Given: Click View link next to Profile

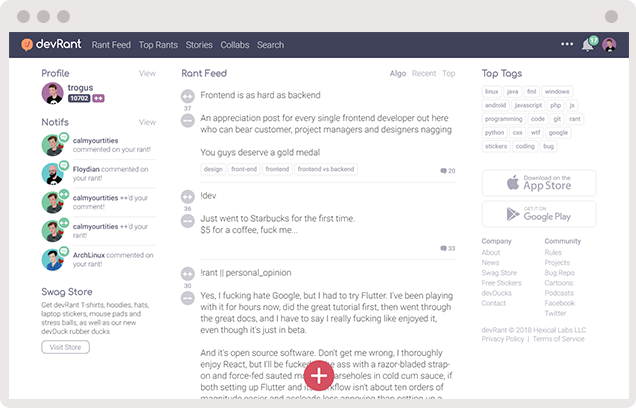Looking at the screenshot, I should [x=147, y=73].
